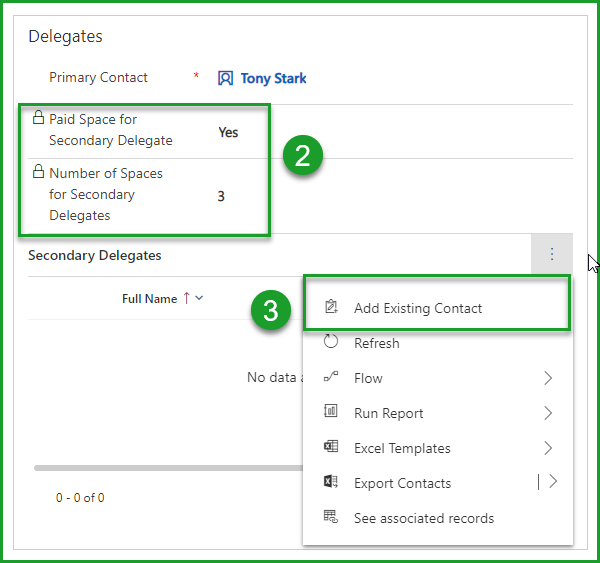This screenshot has height=563, width=600.
Task: Click the circular Refresh icon
Action: pos(331,341)
